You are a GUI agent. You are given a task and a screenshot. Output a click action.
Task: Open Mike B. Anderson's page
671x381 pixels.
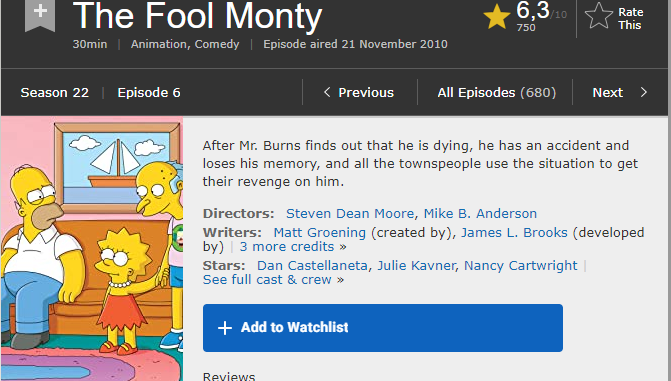click(480, 213)
